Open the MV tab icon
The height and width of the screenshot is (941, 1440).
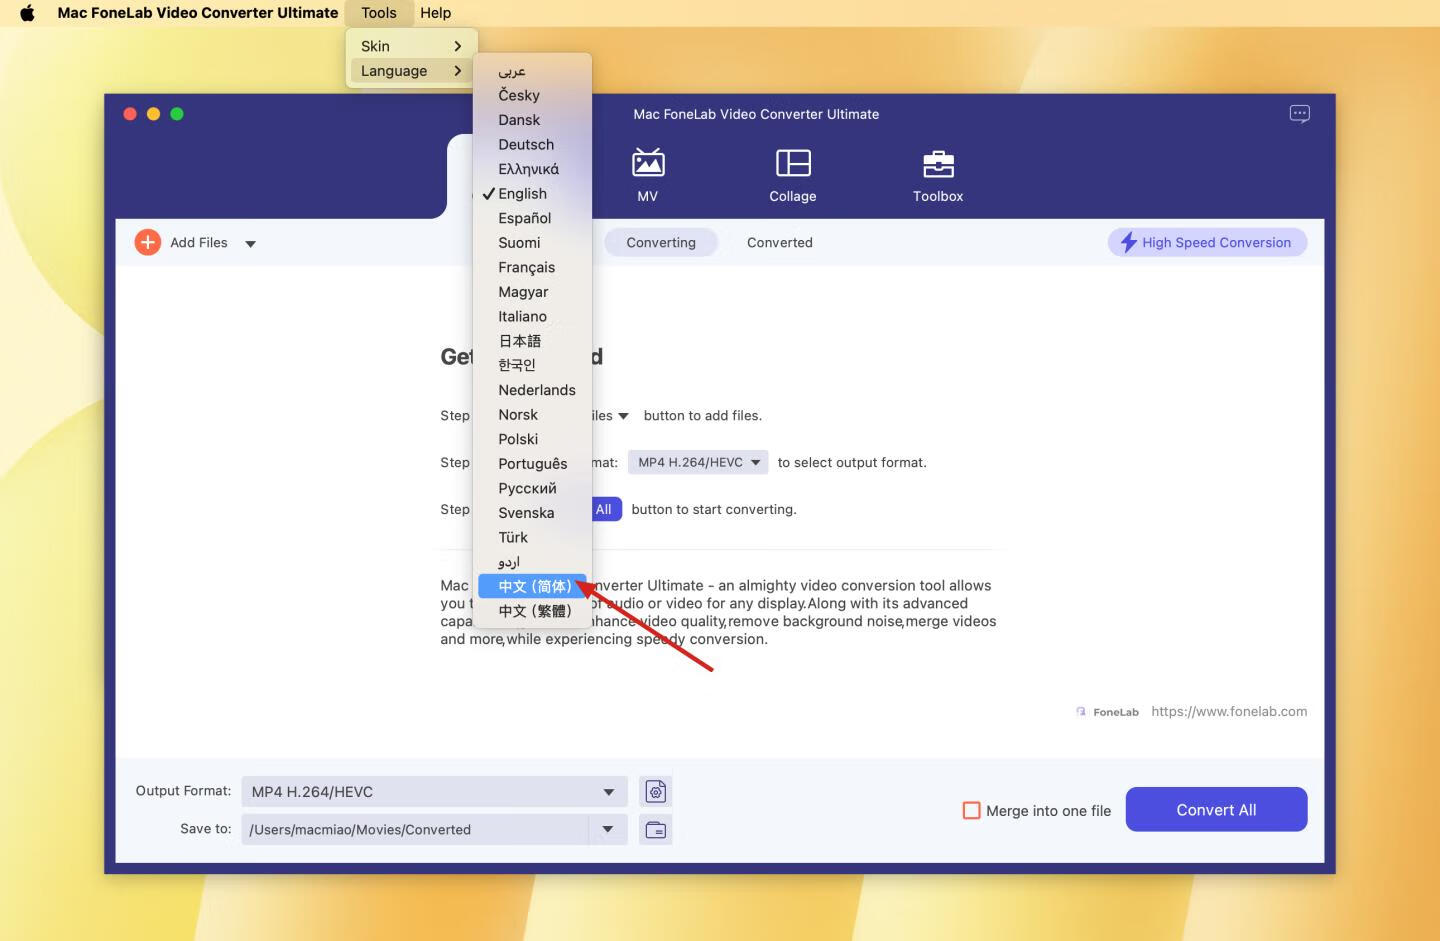pos(648,163)
